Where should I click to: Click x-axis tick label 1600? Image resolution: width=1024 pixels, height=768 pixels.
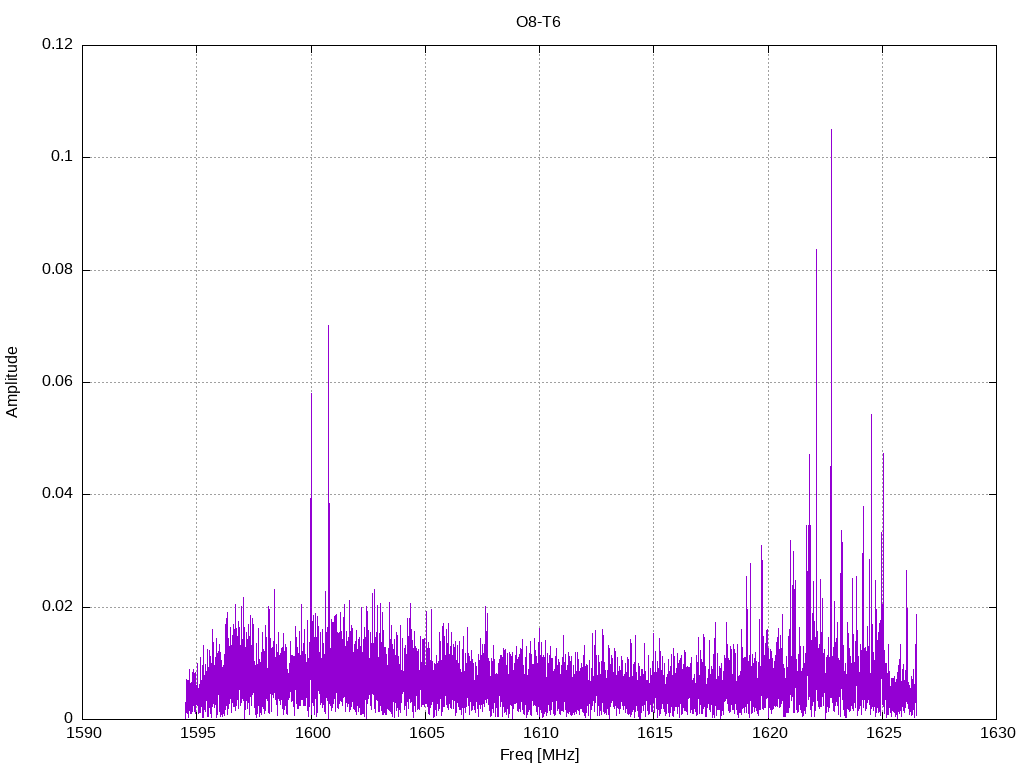click(x=312, y=733)
